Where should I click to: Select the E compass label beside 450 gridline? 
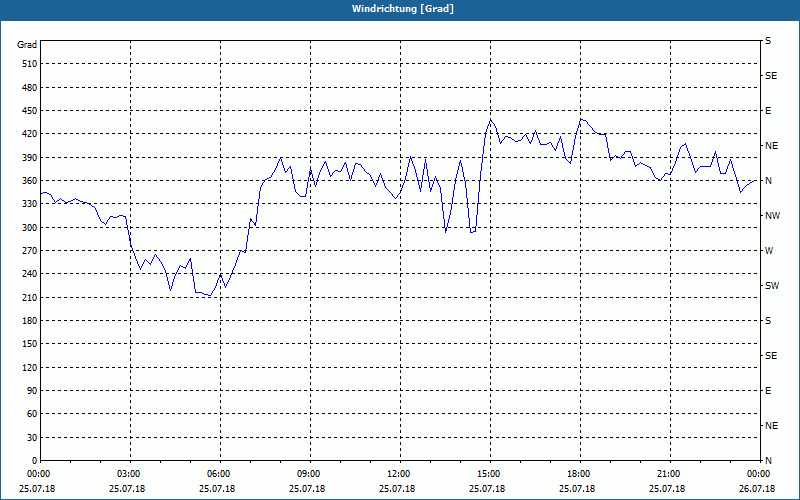tap(768, 111)
